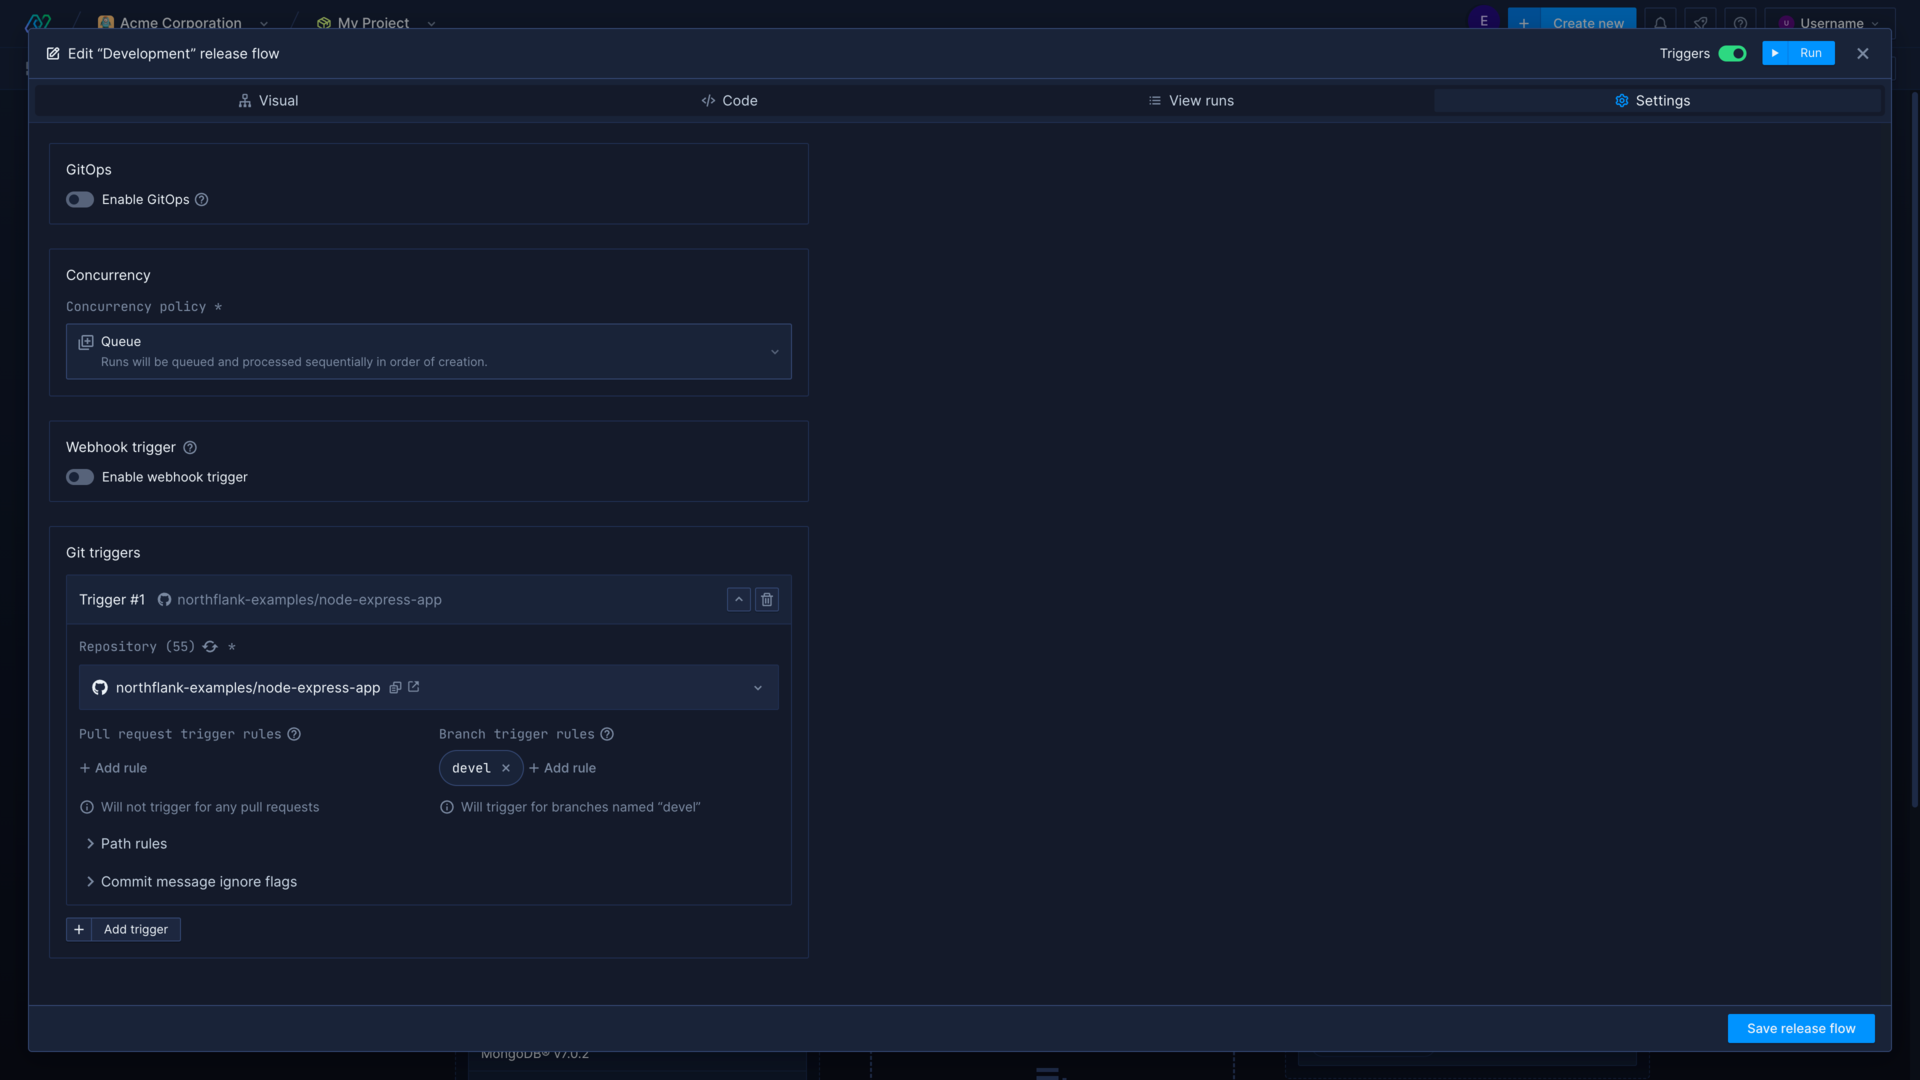Click the repository refresh icon

[x=210, y=647]
